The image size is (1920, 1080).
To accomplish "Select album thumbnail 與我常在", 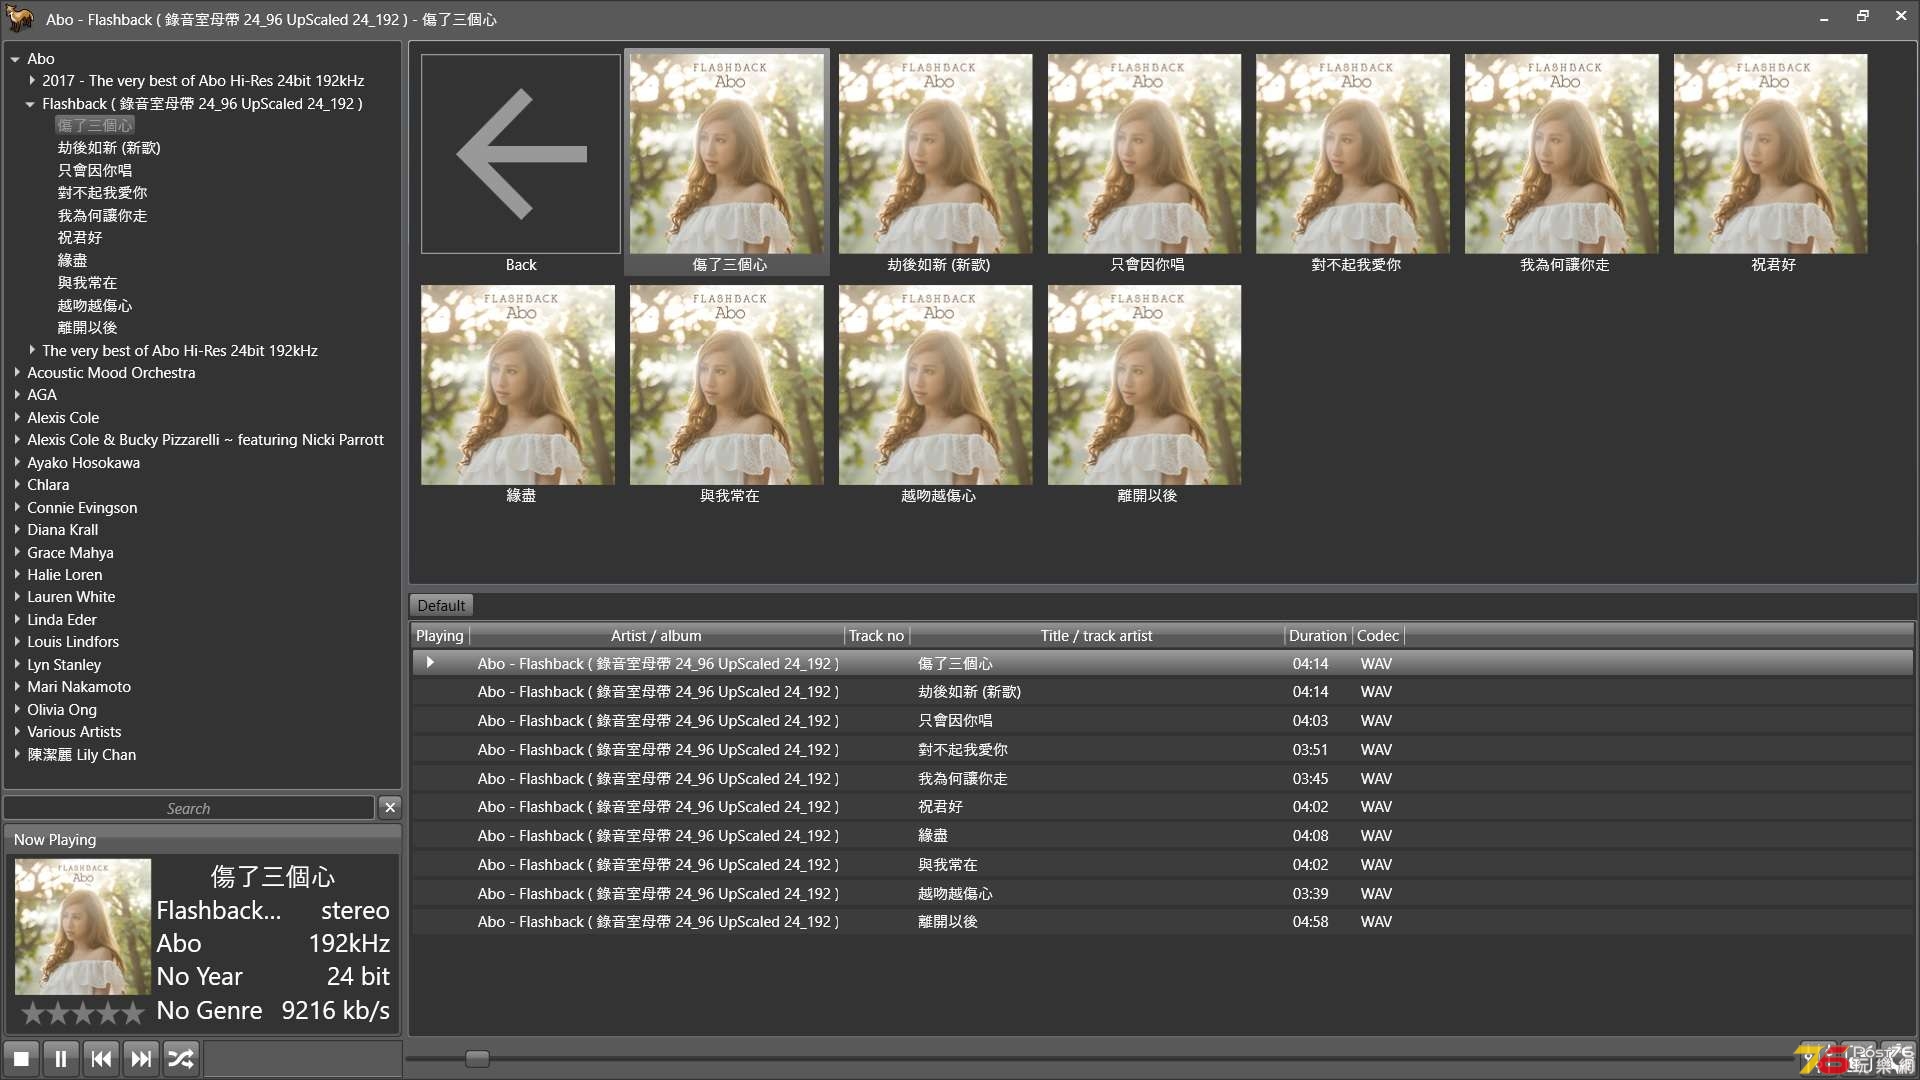I will pyautogui.click(x=727, y=385).
